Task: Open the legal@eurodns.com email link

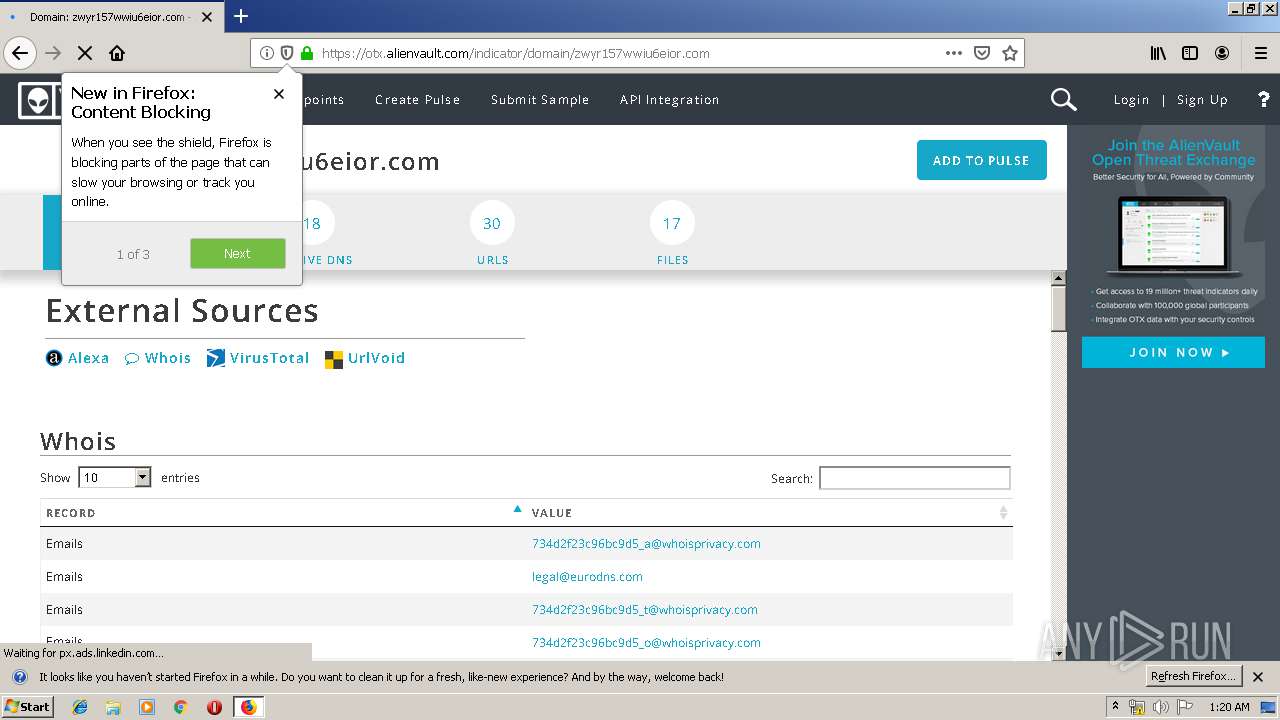Action: pyautogui.click(x=587, y=577)
